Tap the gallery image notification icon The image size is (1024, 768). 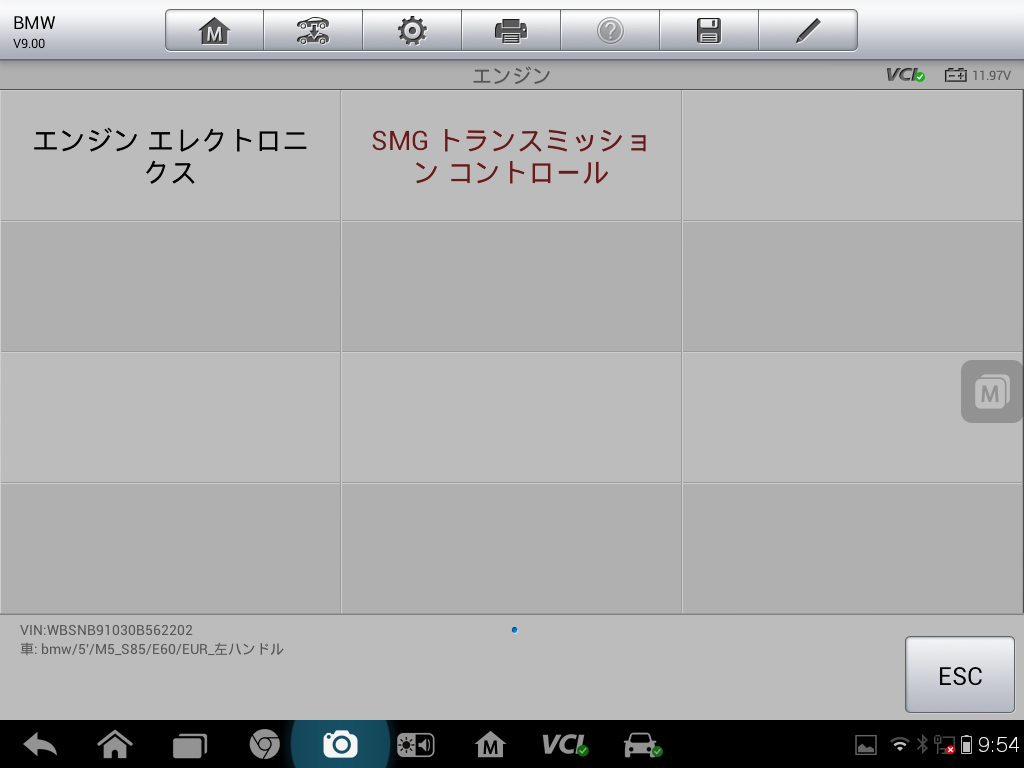coord(866,745)
